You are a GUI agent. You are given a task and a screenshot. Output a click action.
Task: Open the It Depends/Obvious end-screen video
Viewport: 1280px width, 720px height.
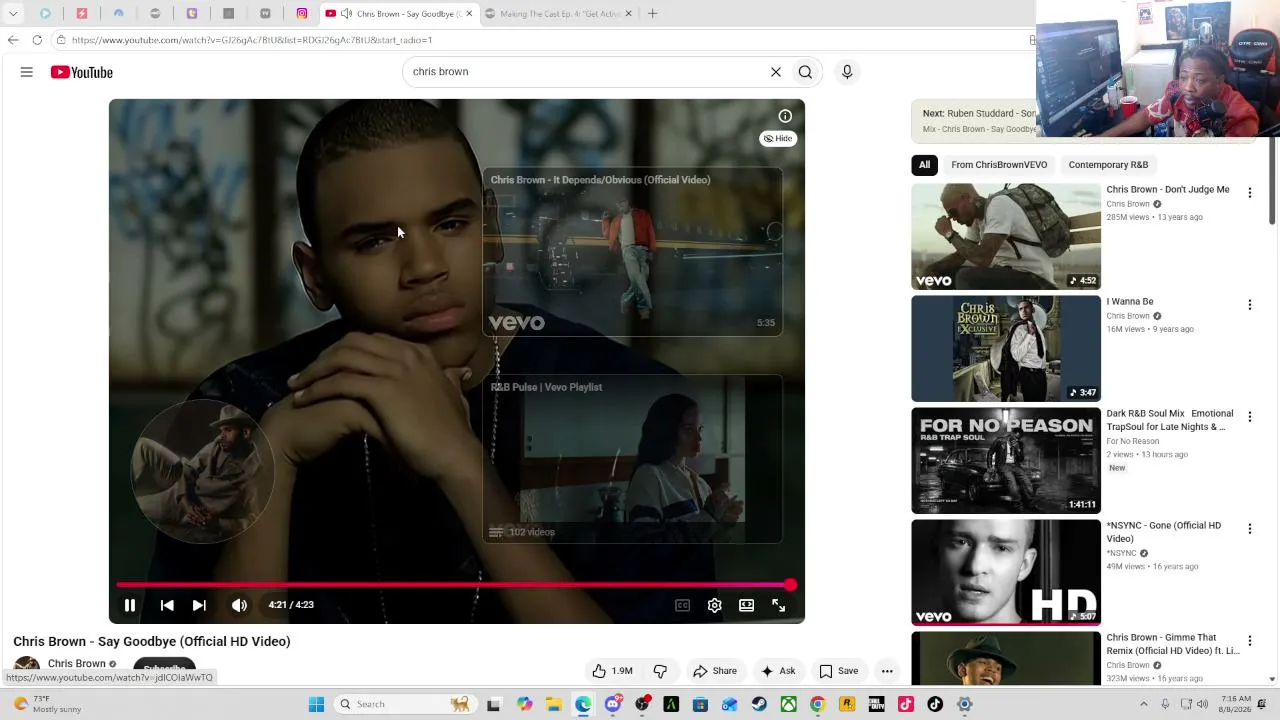point(632,252)
